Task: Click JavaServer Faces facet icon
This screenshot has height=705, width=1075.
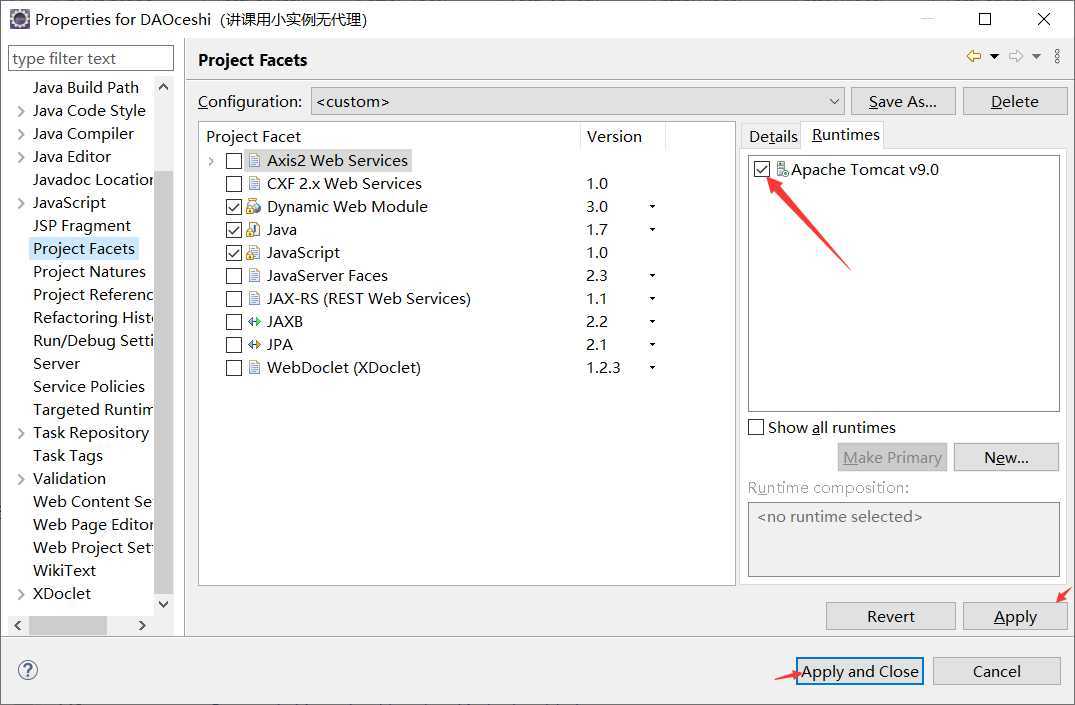Action: point(254,276)
